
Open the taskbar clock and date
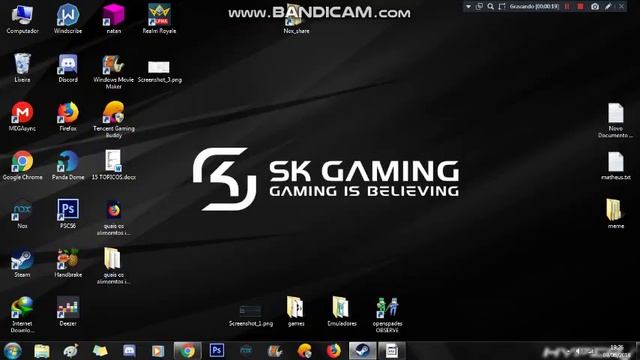click(x=616, y=351)
